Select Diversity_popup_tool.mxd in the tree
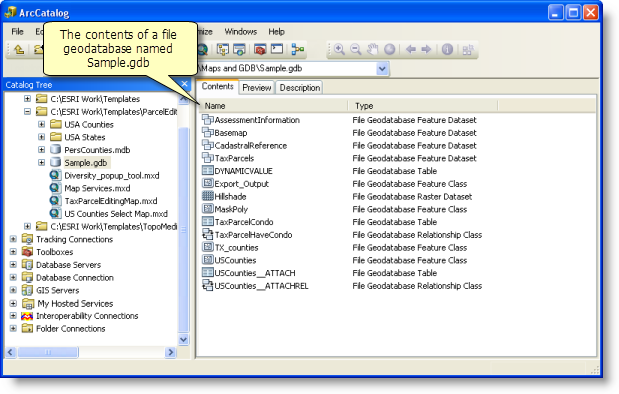The width and height of the screenshot is (619, 394). coord(112,176)
